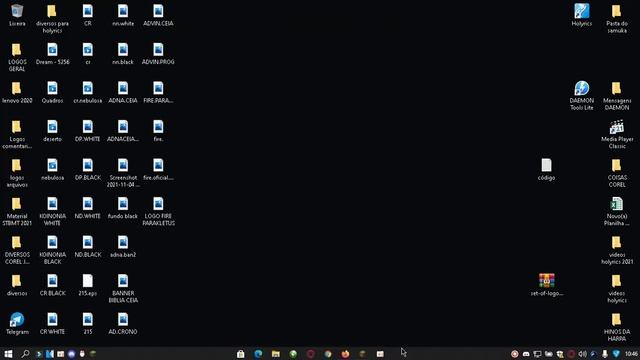The height and width of the screenshot is (360, 640).
Task: Select the 215.eps file icon
Action: pyautogui.click(x=87, y=285)
